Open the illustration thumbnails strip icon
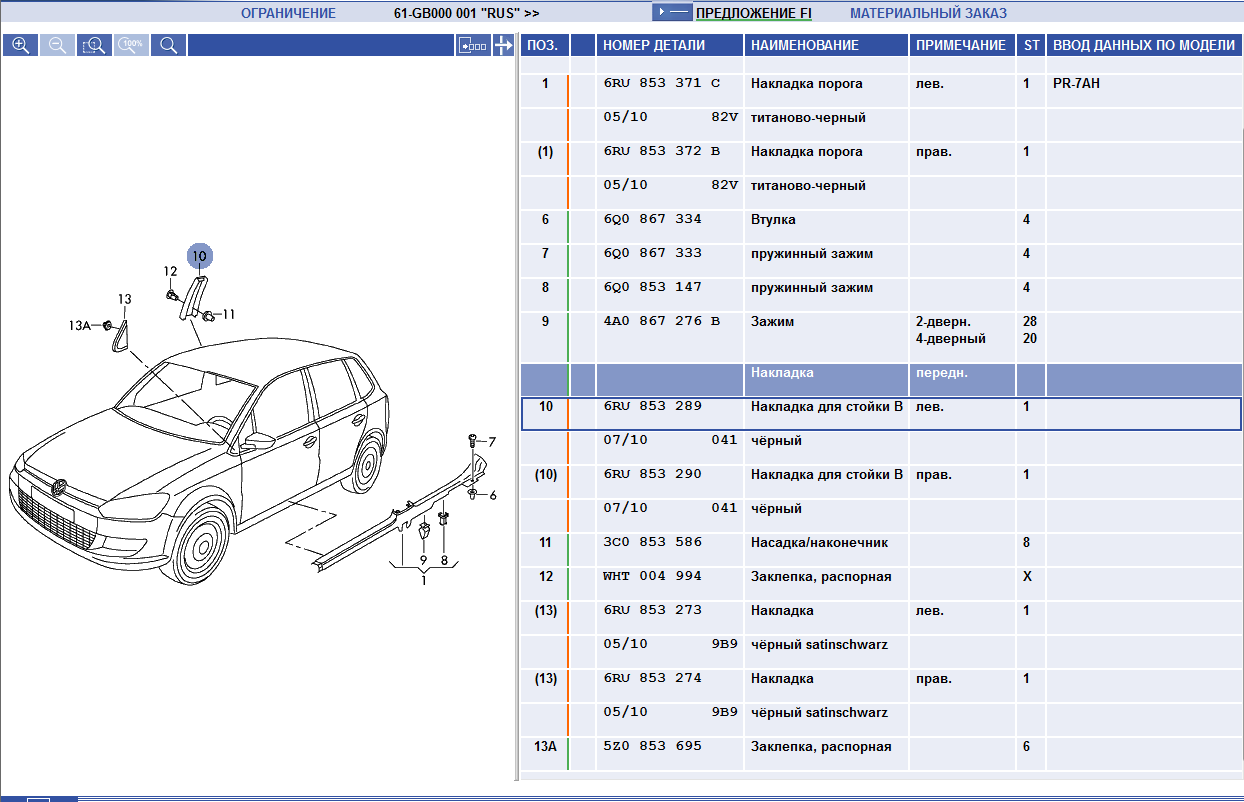This screenshot has height=802, width=1244. pos(471,45)
